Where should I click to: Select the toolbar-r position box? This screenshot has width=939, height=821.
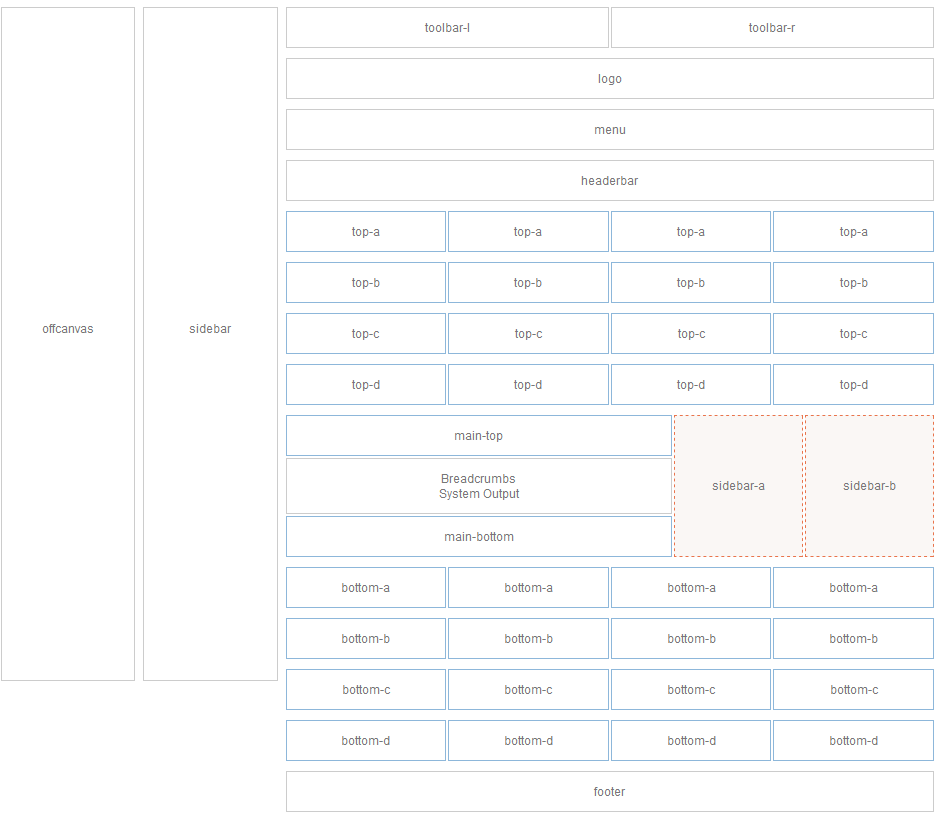tap(772, 28)
